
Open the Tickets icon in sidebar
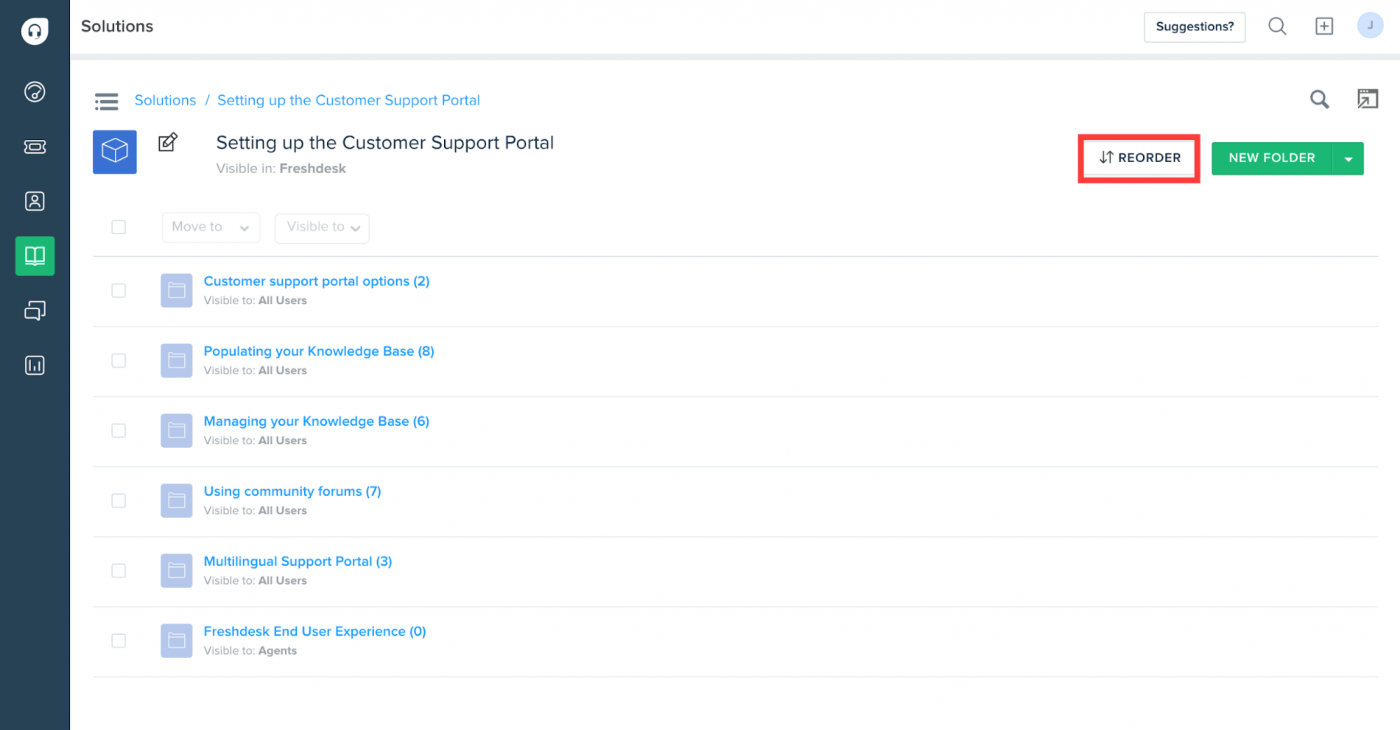point(35,147)
